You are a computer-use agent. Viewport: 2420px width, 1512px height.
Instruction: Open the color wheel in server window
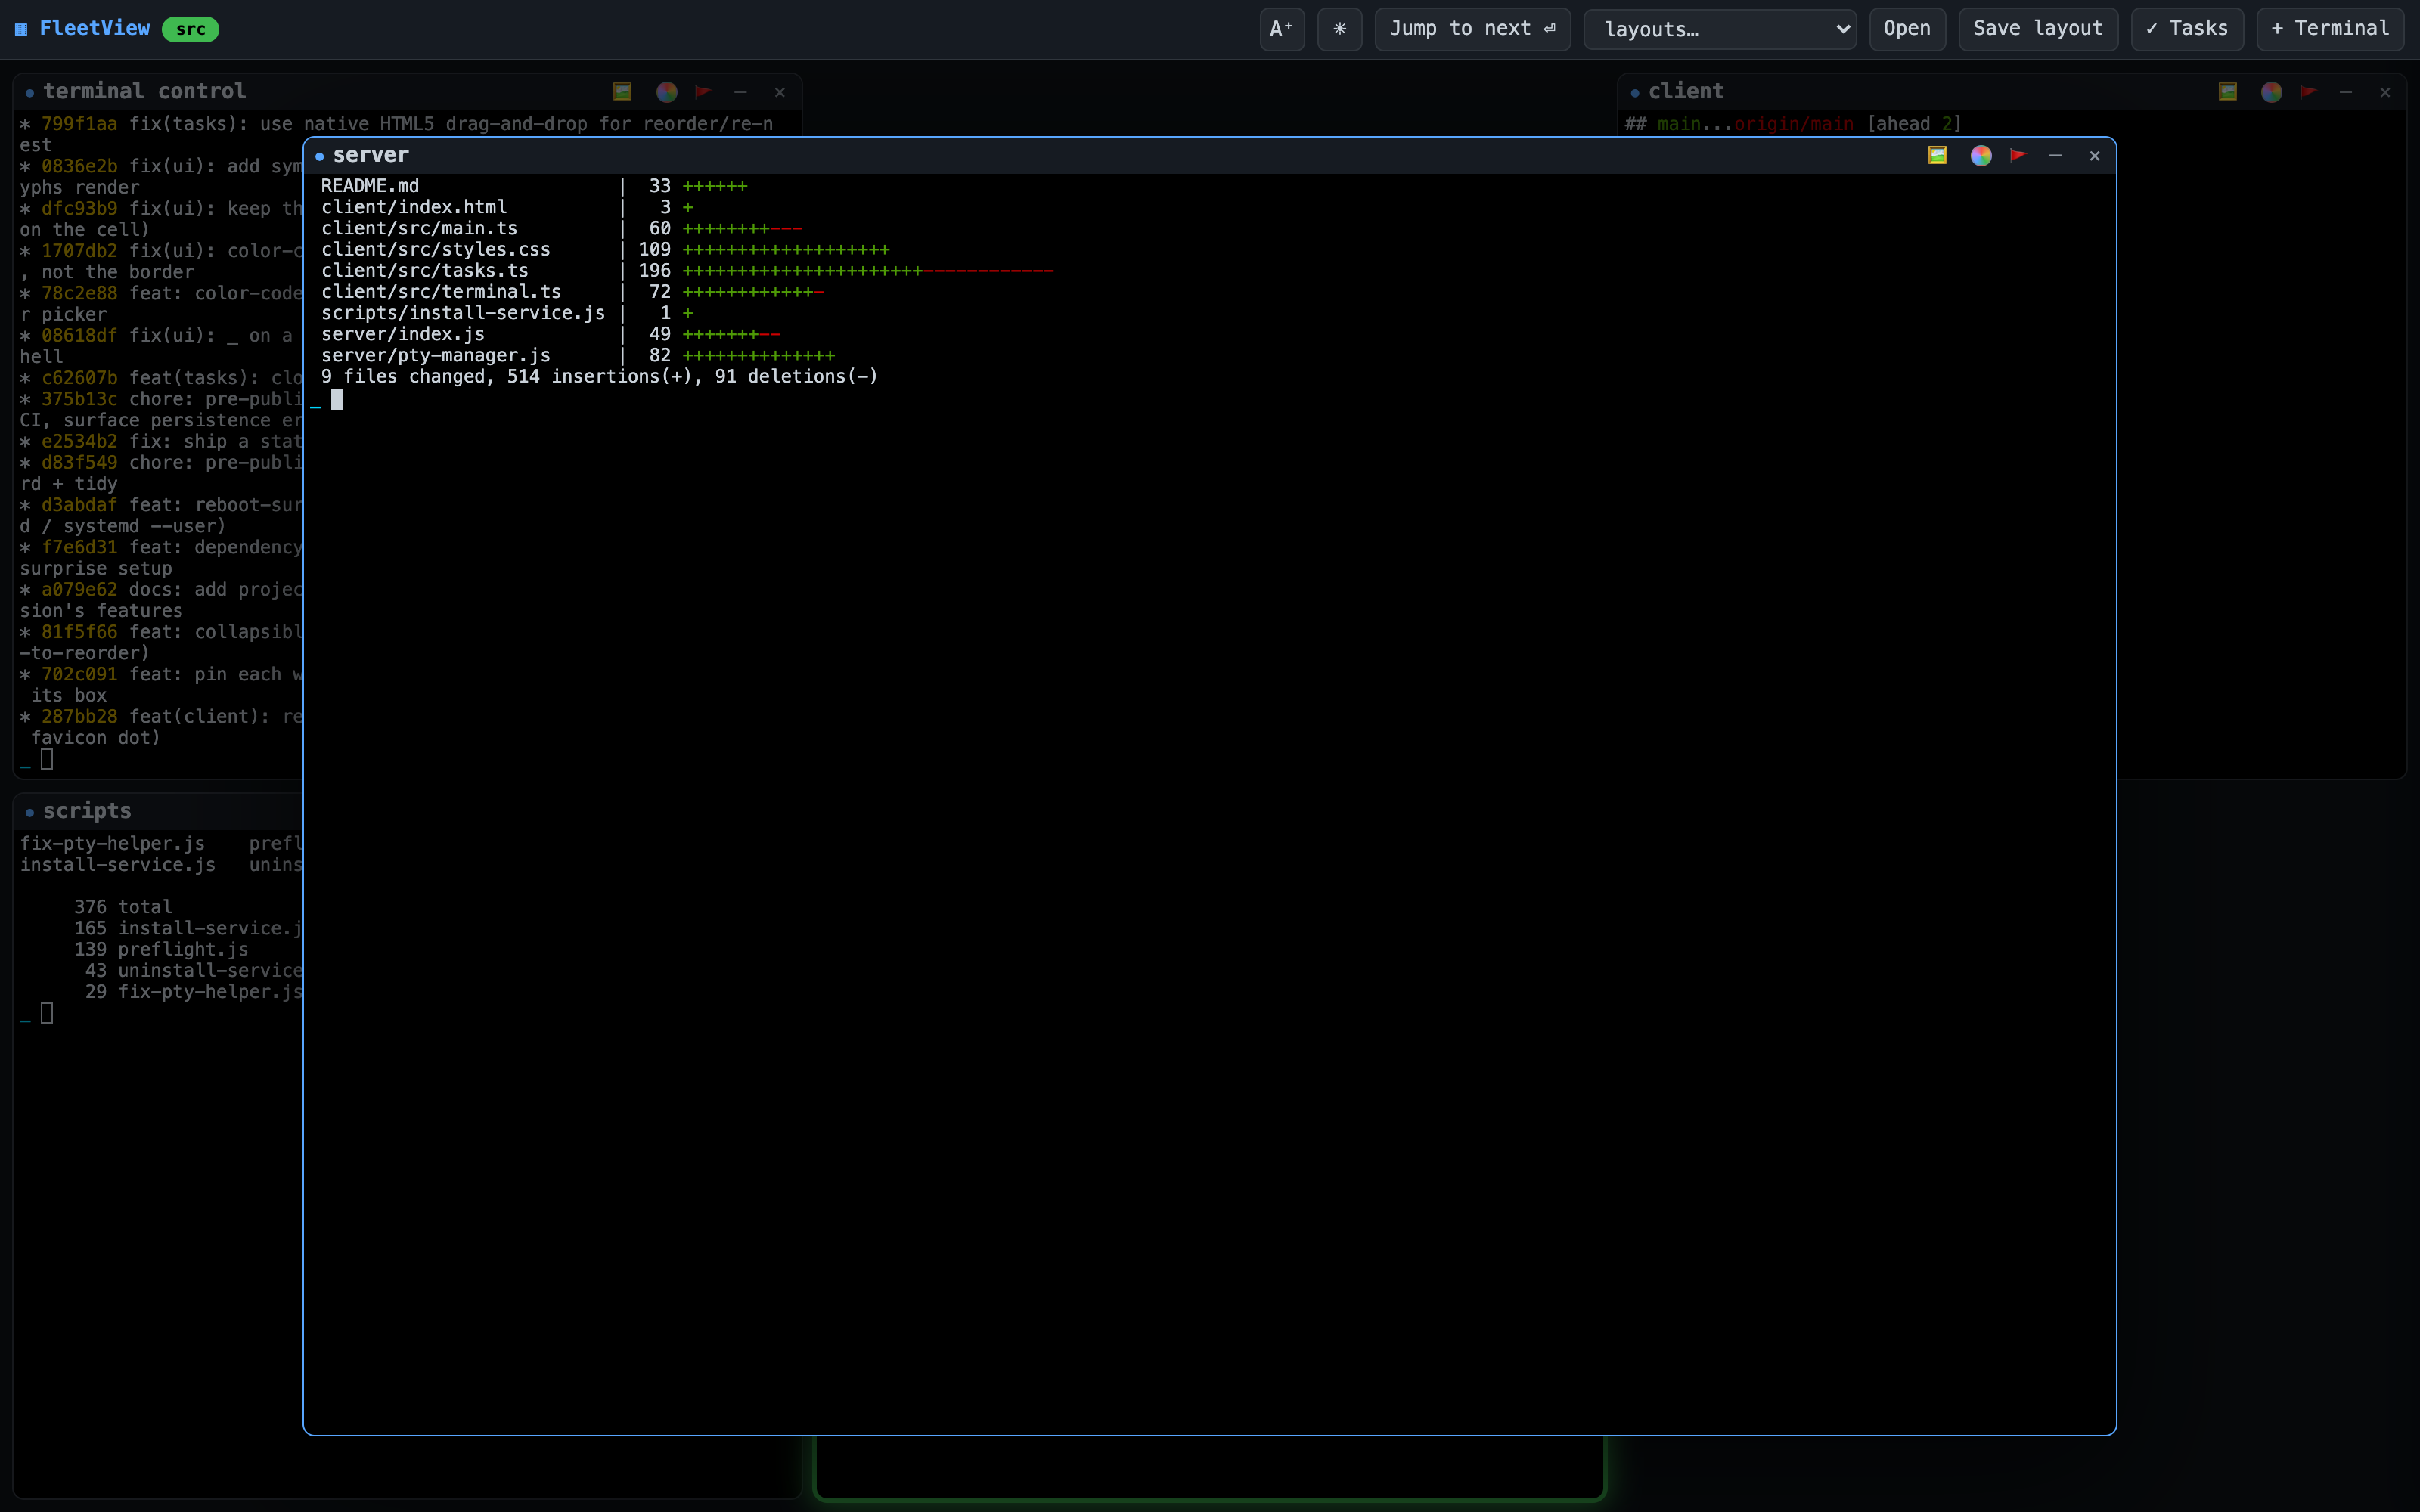(x=1981, y=155)
